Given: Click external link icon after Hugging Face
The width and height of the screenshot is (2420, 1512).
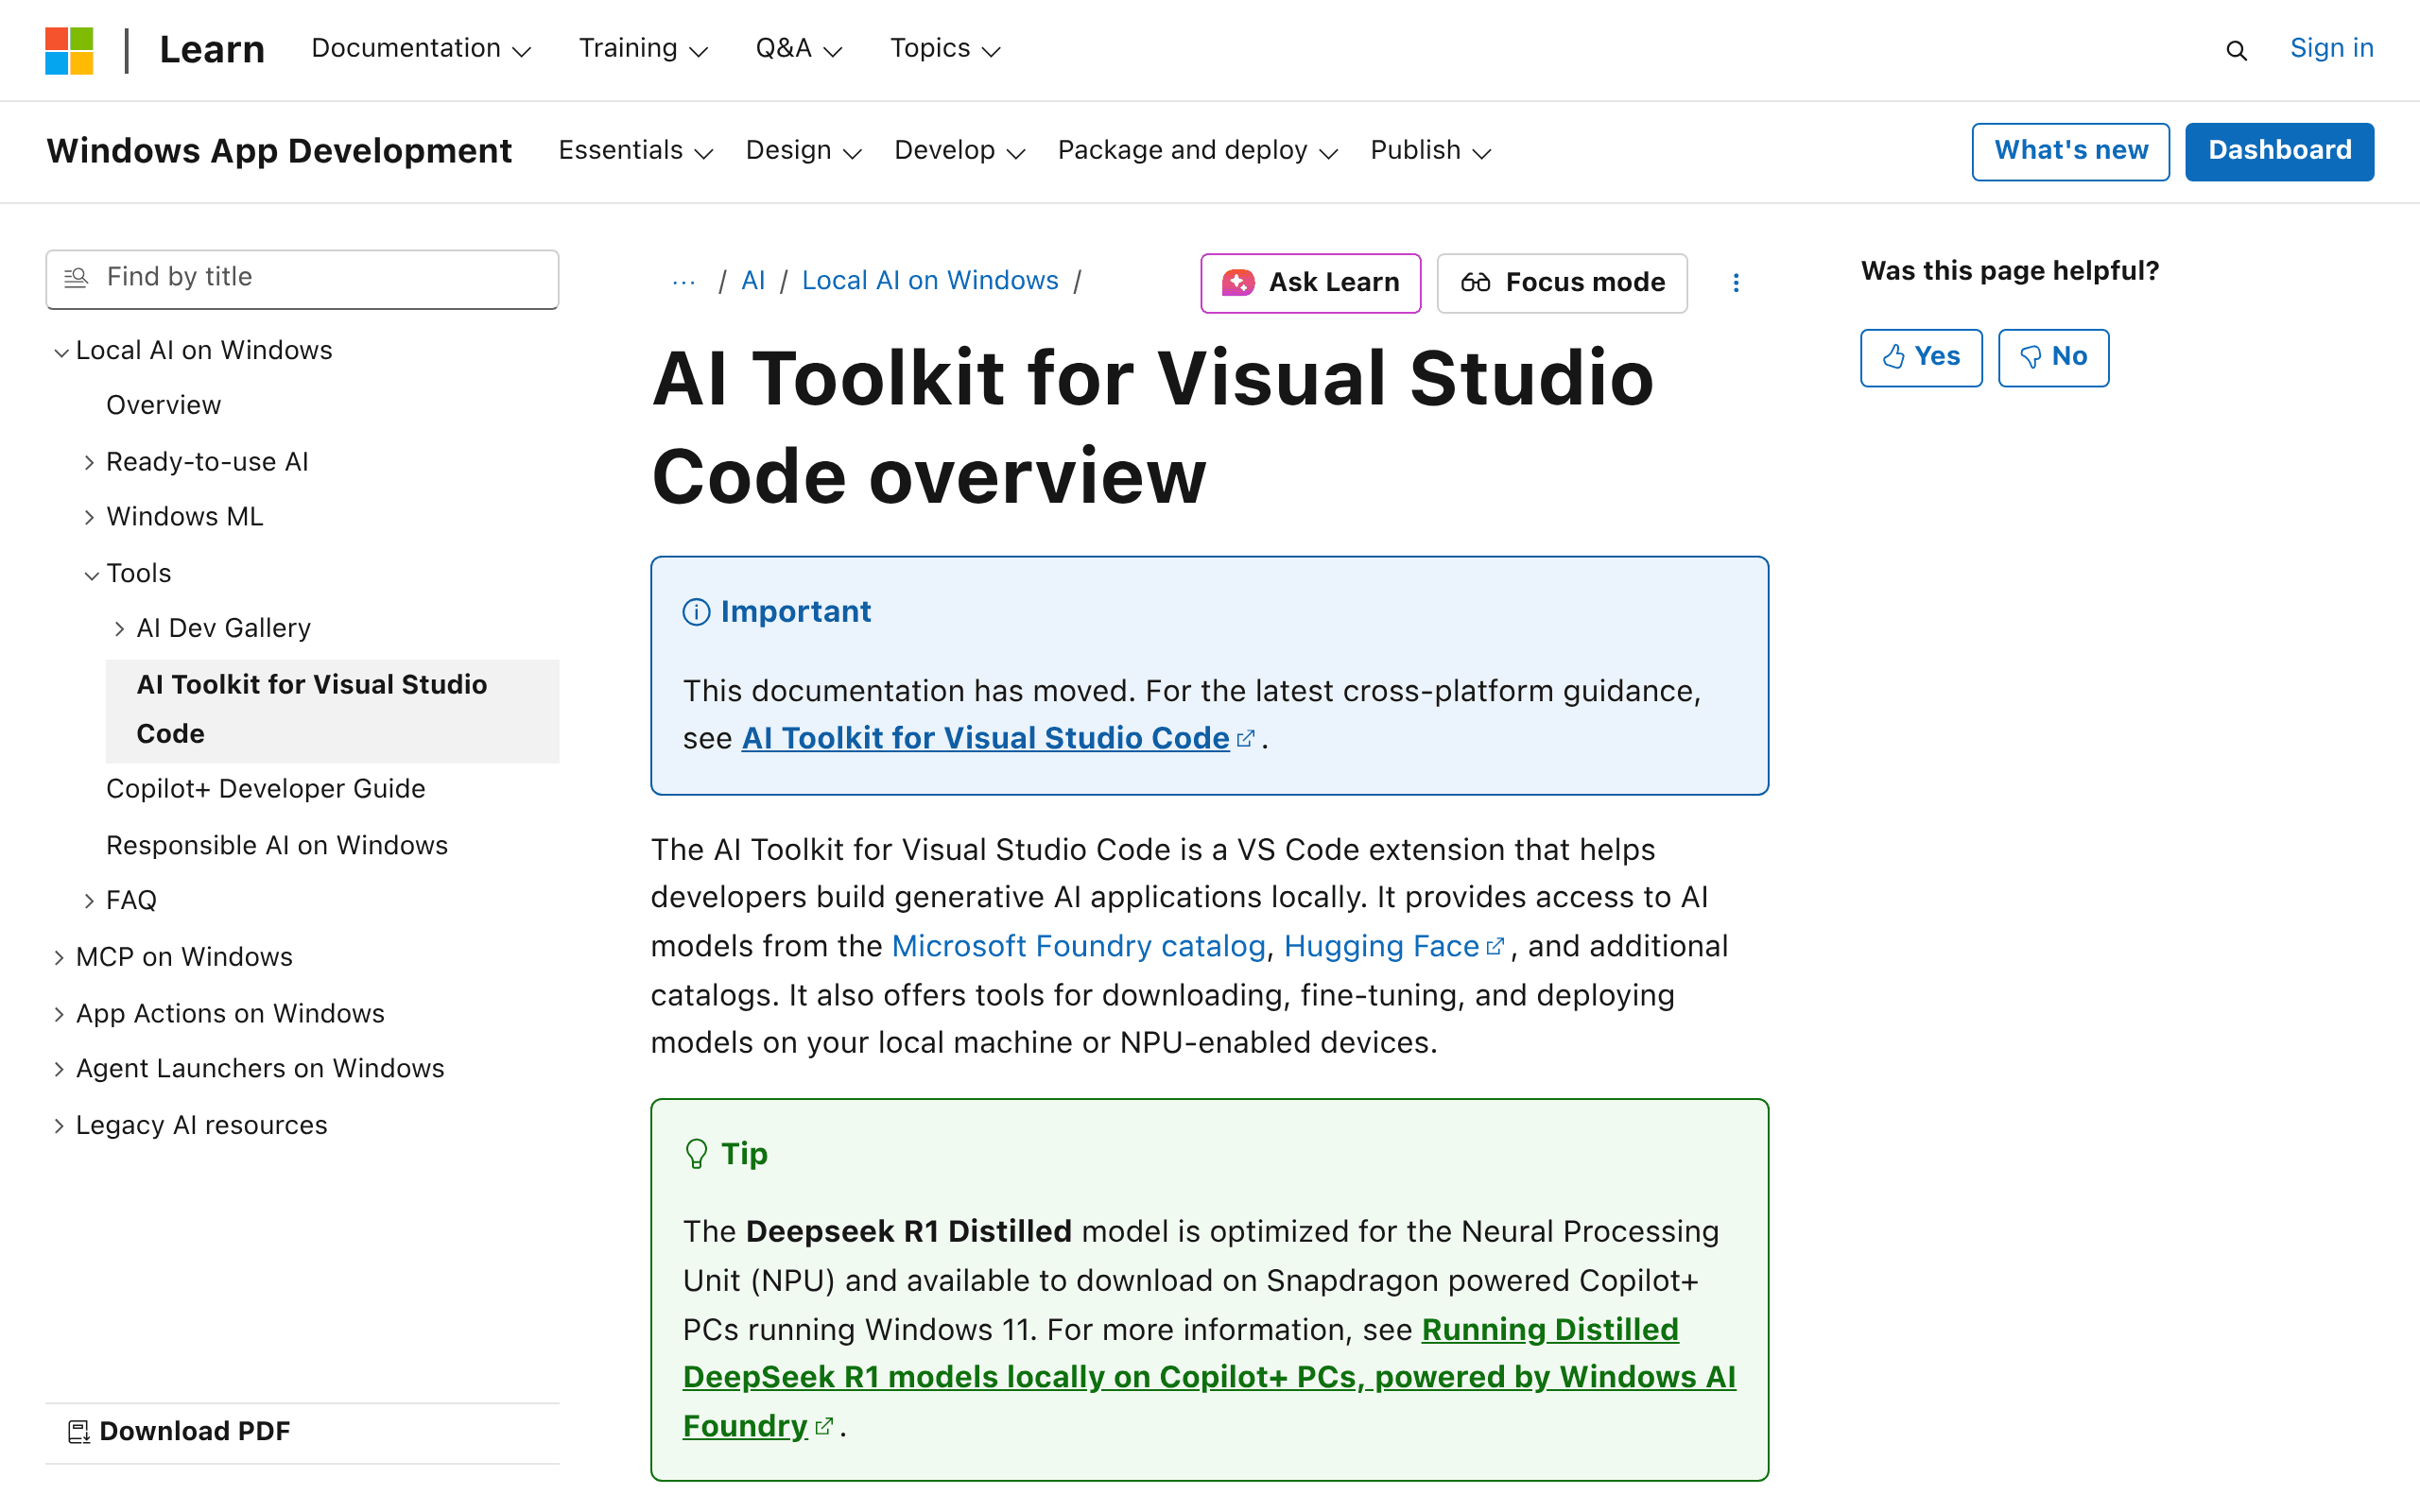Looking at the screenshot, I should pyautogui.click(x=1495, y=947).
